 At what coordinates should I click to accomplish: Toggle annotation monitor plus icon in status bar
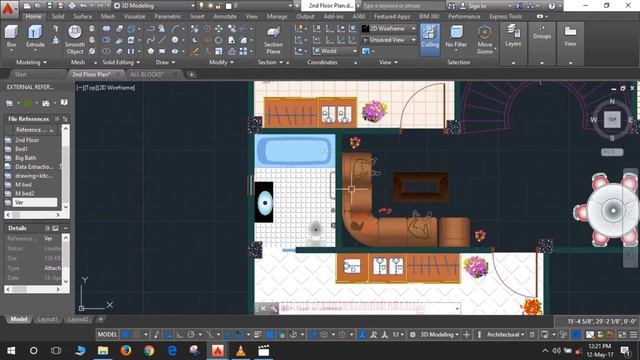[x=467, y=335]
